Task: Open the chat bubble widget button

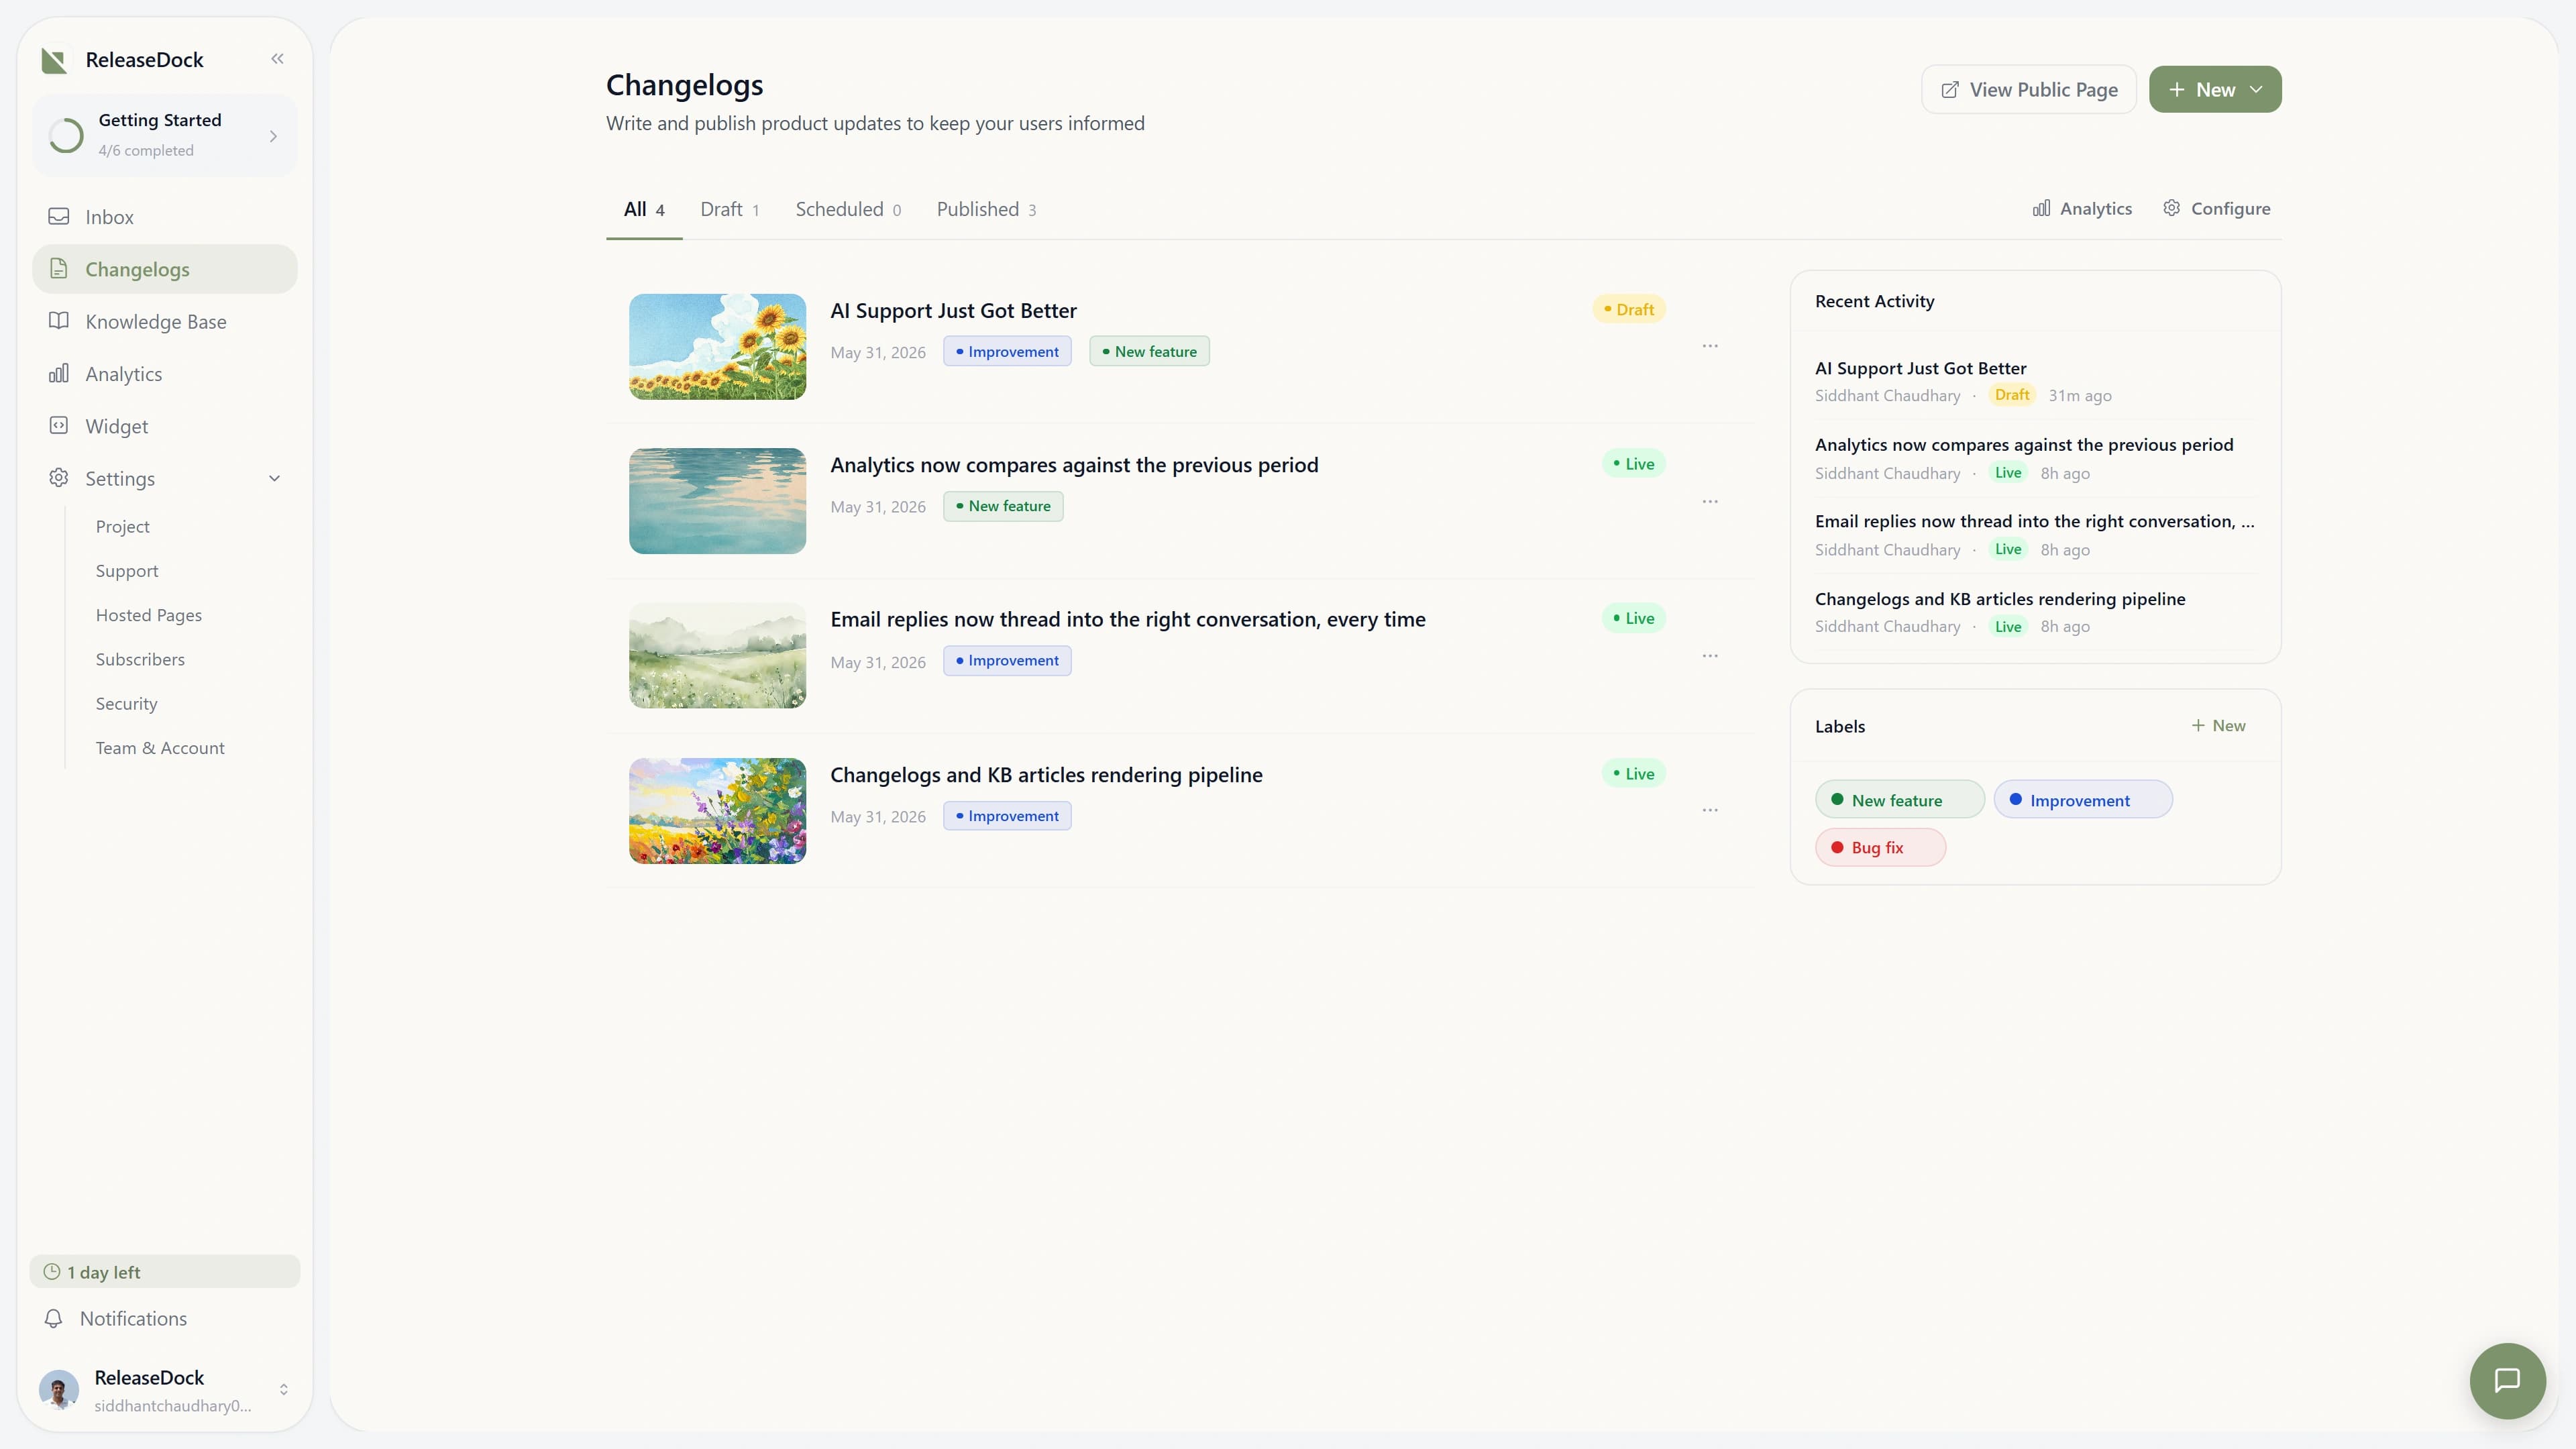Action: click(x=2507, y=1380)
